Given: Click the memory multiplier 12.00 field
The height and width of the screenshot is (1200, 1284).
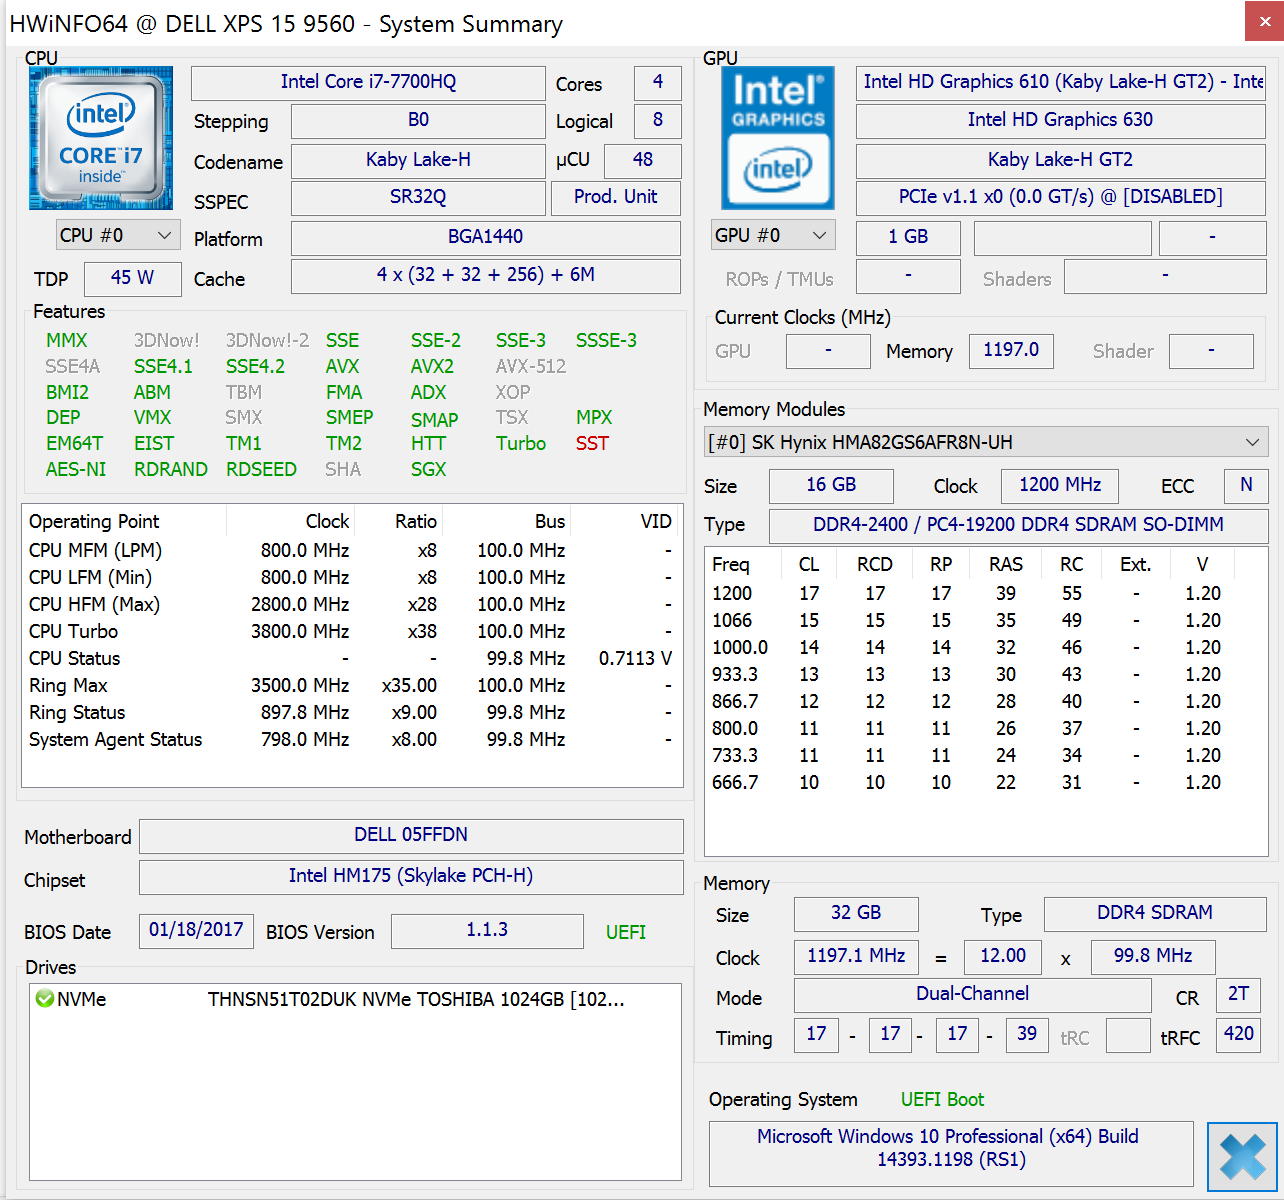Looking at the screenshot, I should (1003, 956).
